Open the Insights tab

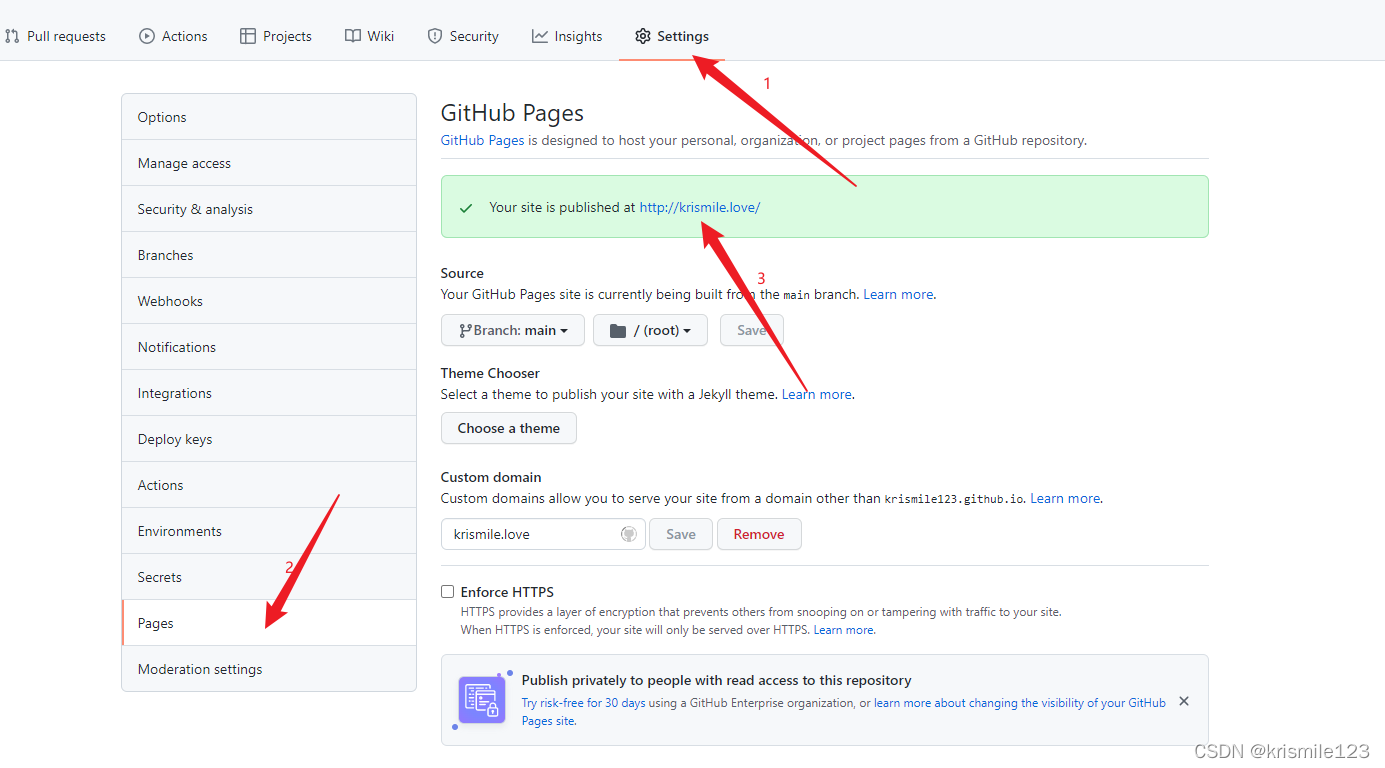click(567, 36)
